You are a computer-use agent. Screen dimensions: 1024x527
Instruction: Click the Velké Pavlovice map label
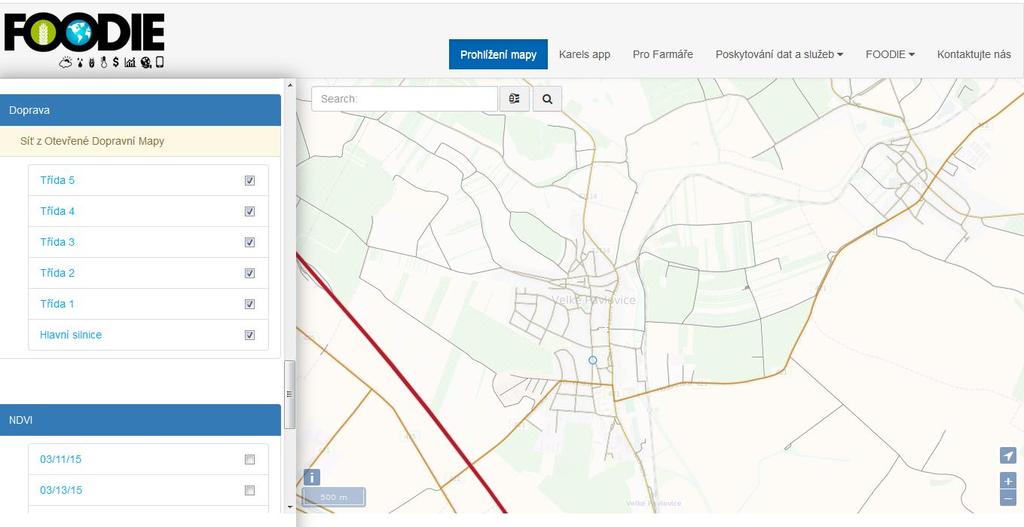pyautogui.click(x=594, y=300)
